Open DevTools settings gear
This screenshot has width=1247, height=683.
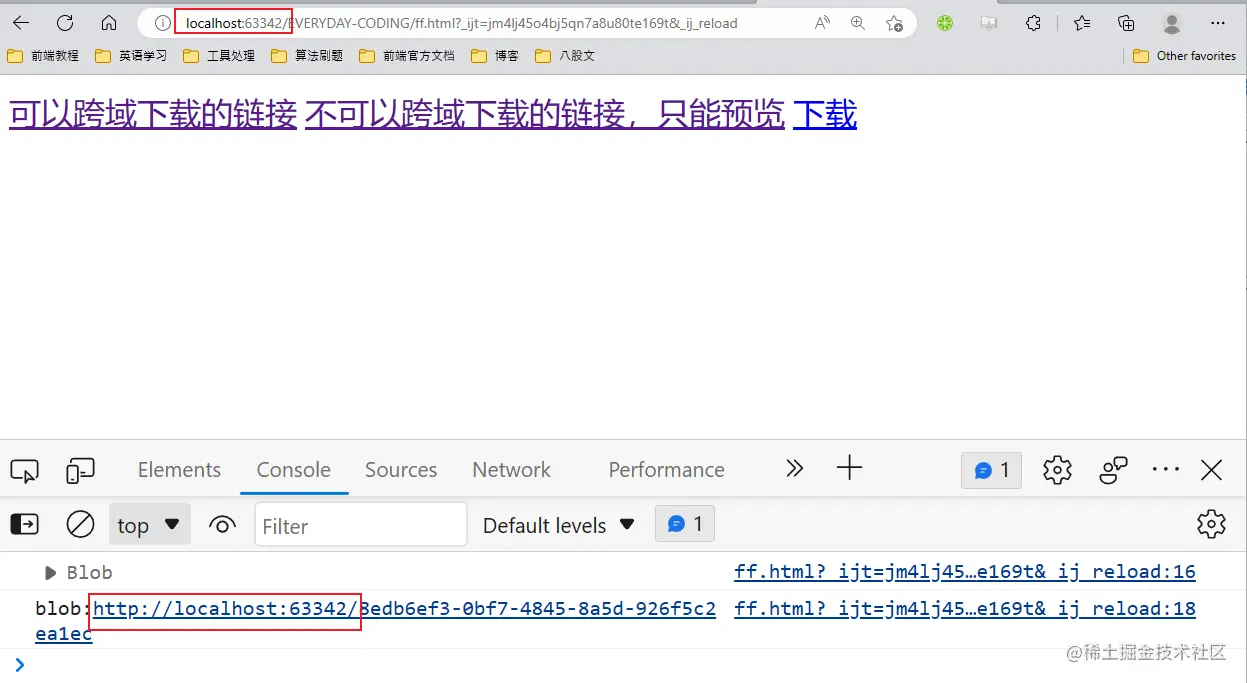[x=1057, y=469]
